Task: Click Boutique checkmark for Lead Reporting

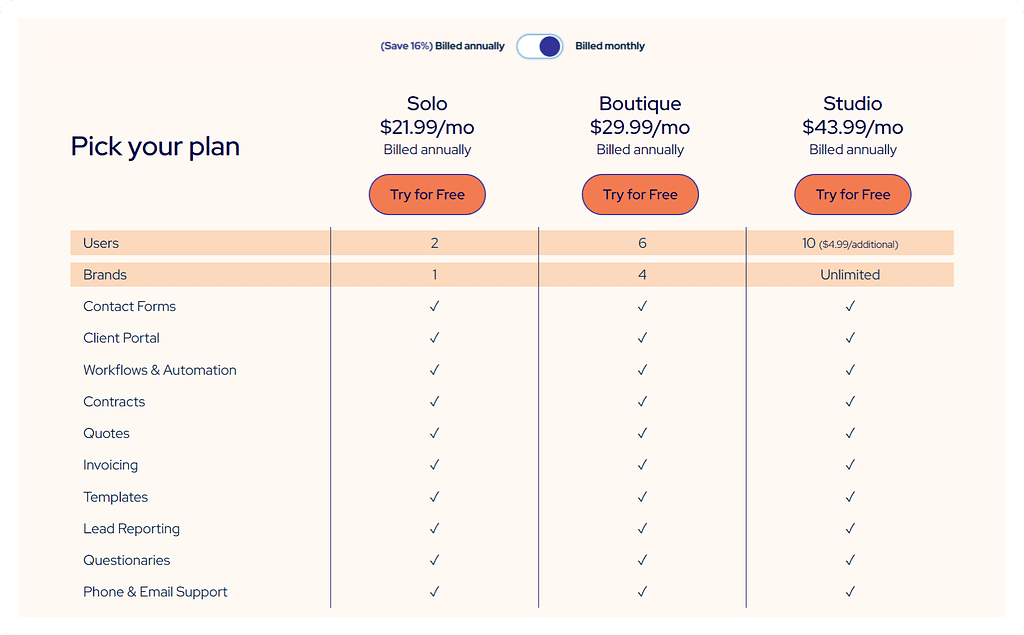Action: (643, 528)
